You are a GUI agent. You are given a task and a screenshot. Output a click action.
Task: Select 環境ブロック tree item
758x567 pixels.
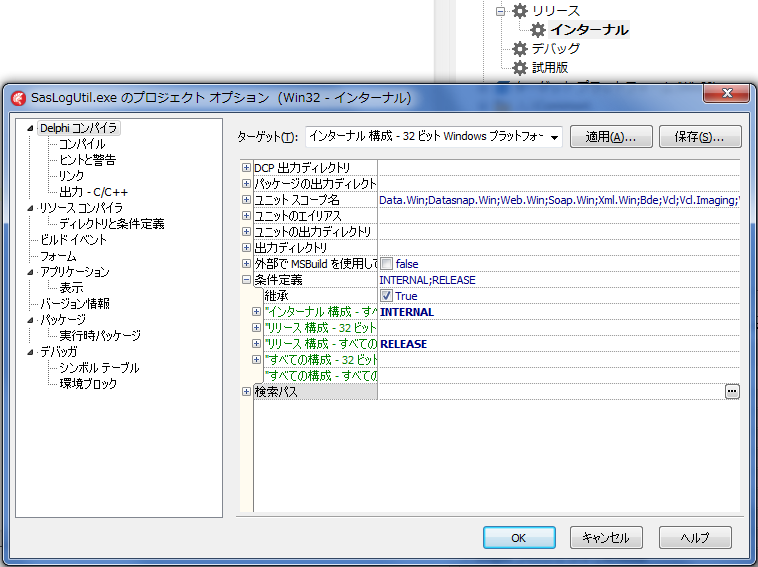(x=88, y=384)
